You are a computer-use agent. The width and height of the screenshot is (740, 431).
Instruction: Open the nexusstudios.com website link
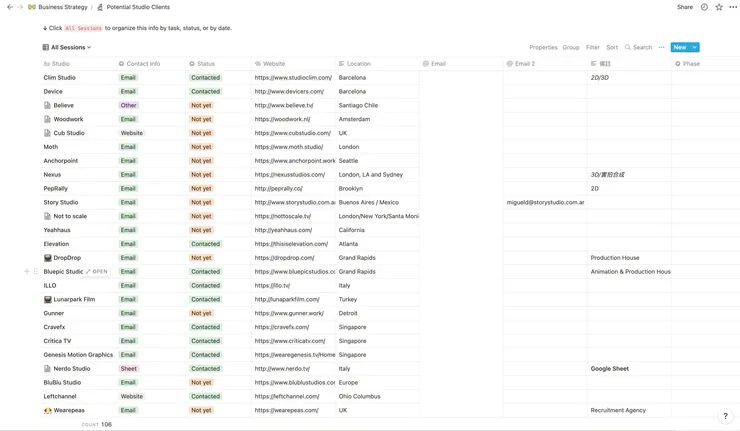pyautogui.click(x=290, y=175)
